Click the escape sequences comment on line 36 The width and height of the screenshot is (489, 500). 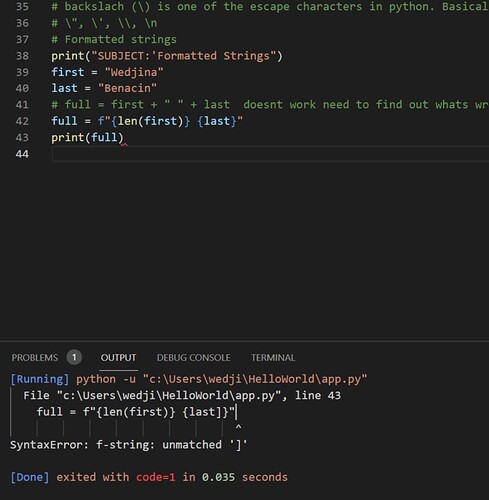tap(104, 23)
